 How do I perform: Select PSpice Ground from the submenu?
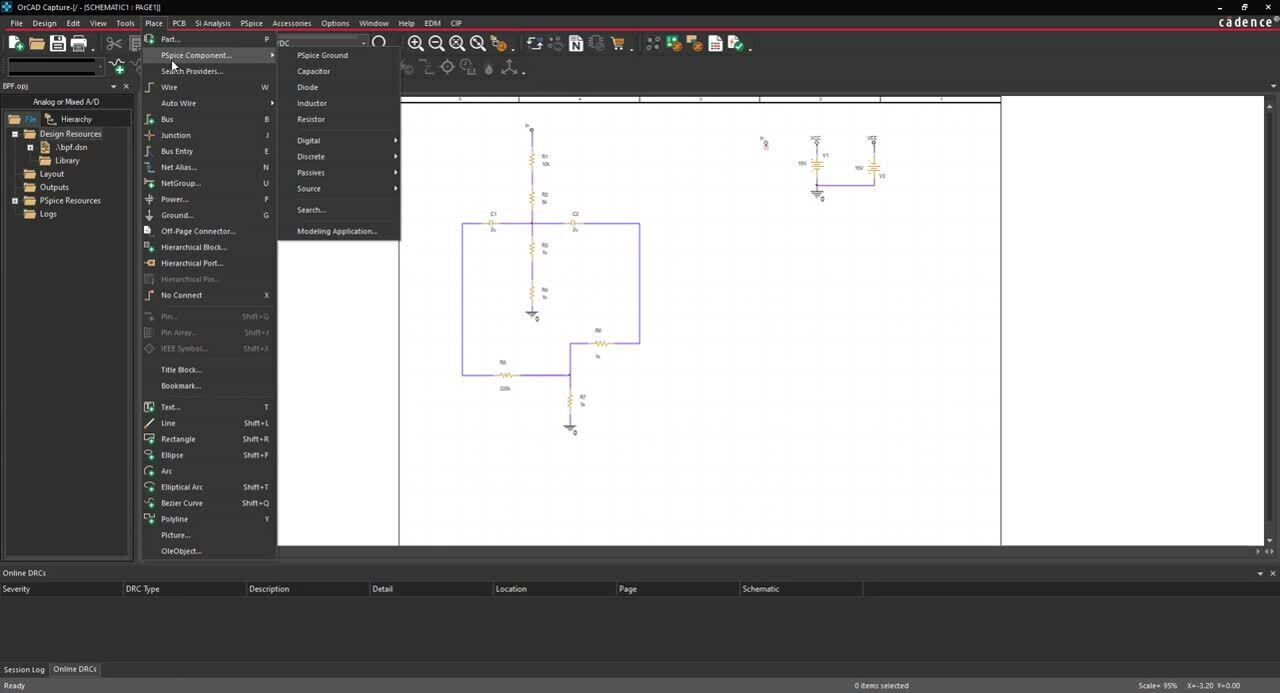322,55
